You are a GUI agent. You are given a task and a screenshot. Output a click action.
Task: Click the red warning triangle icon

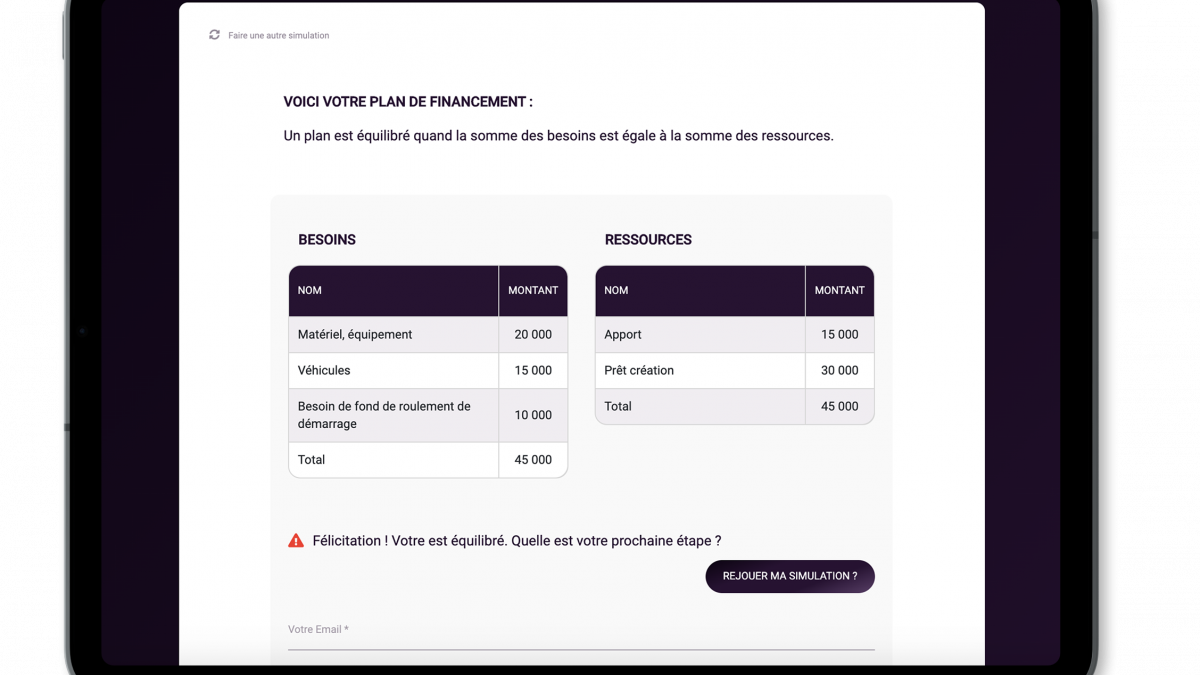point(296,541)
